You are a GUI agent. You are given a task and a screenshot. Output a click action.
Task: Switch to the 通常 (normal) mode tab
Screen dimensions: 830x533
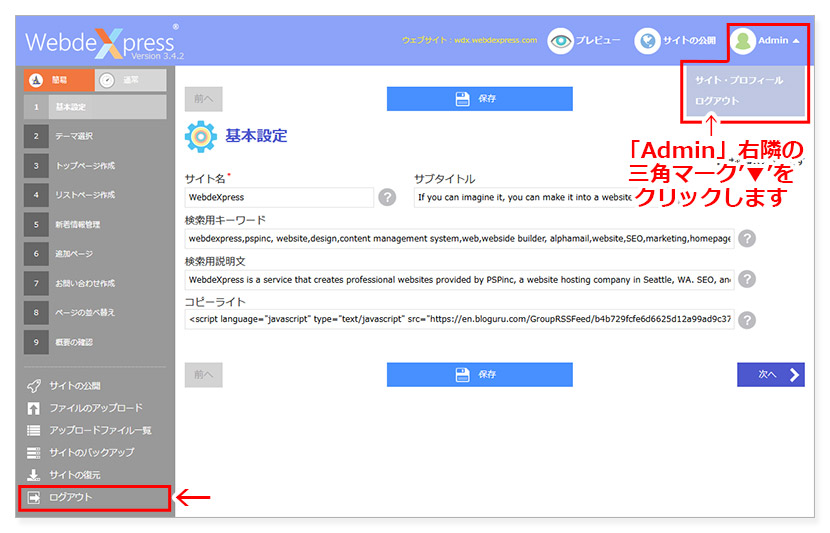(130, 80)
